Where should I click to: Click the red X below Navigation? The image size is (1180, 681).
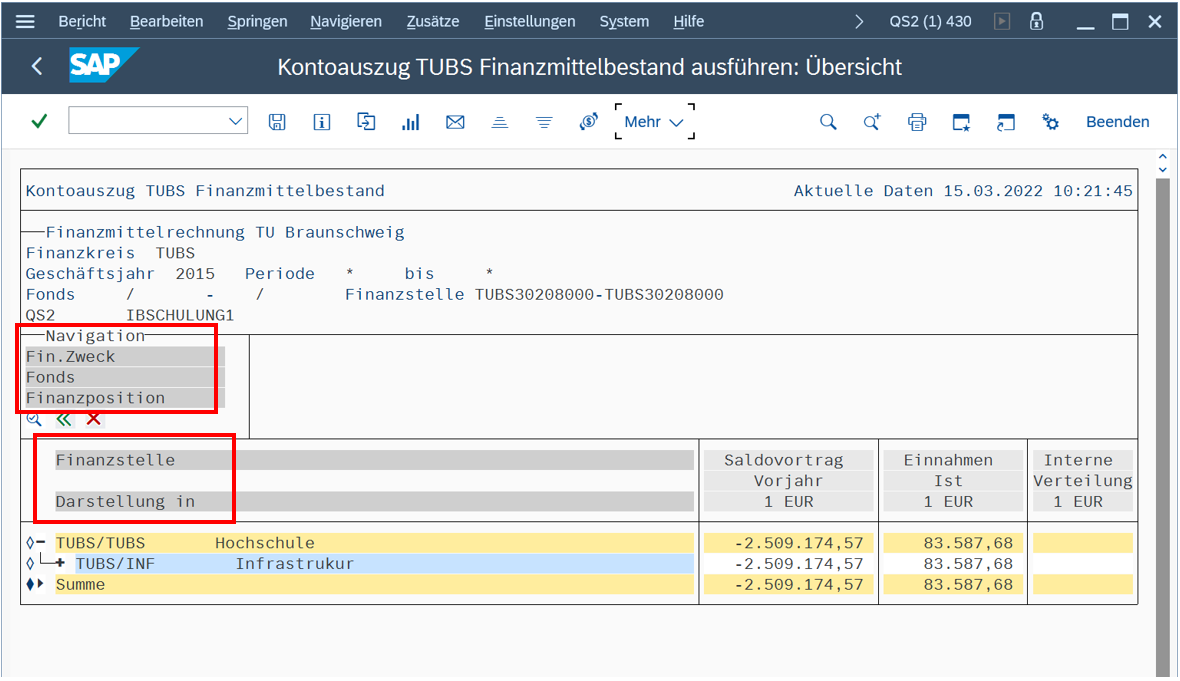(94, 419)
